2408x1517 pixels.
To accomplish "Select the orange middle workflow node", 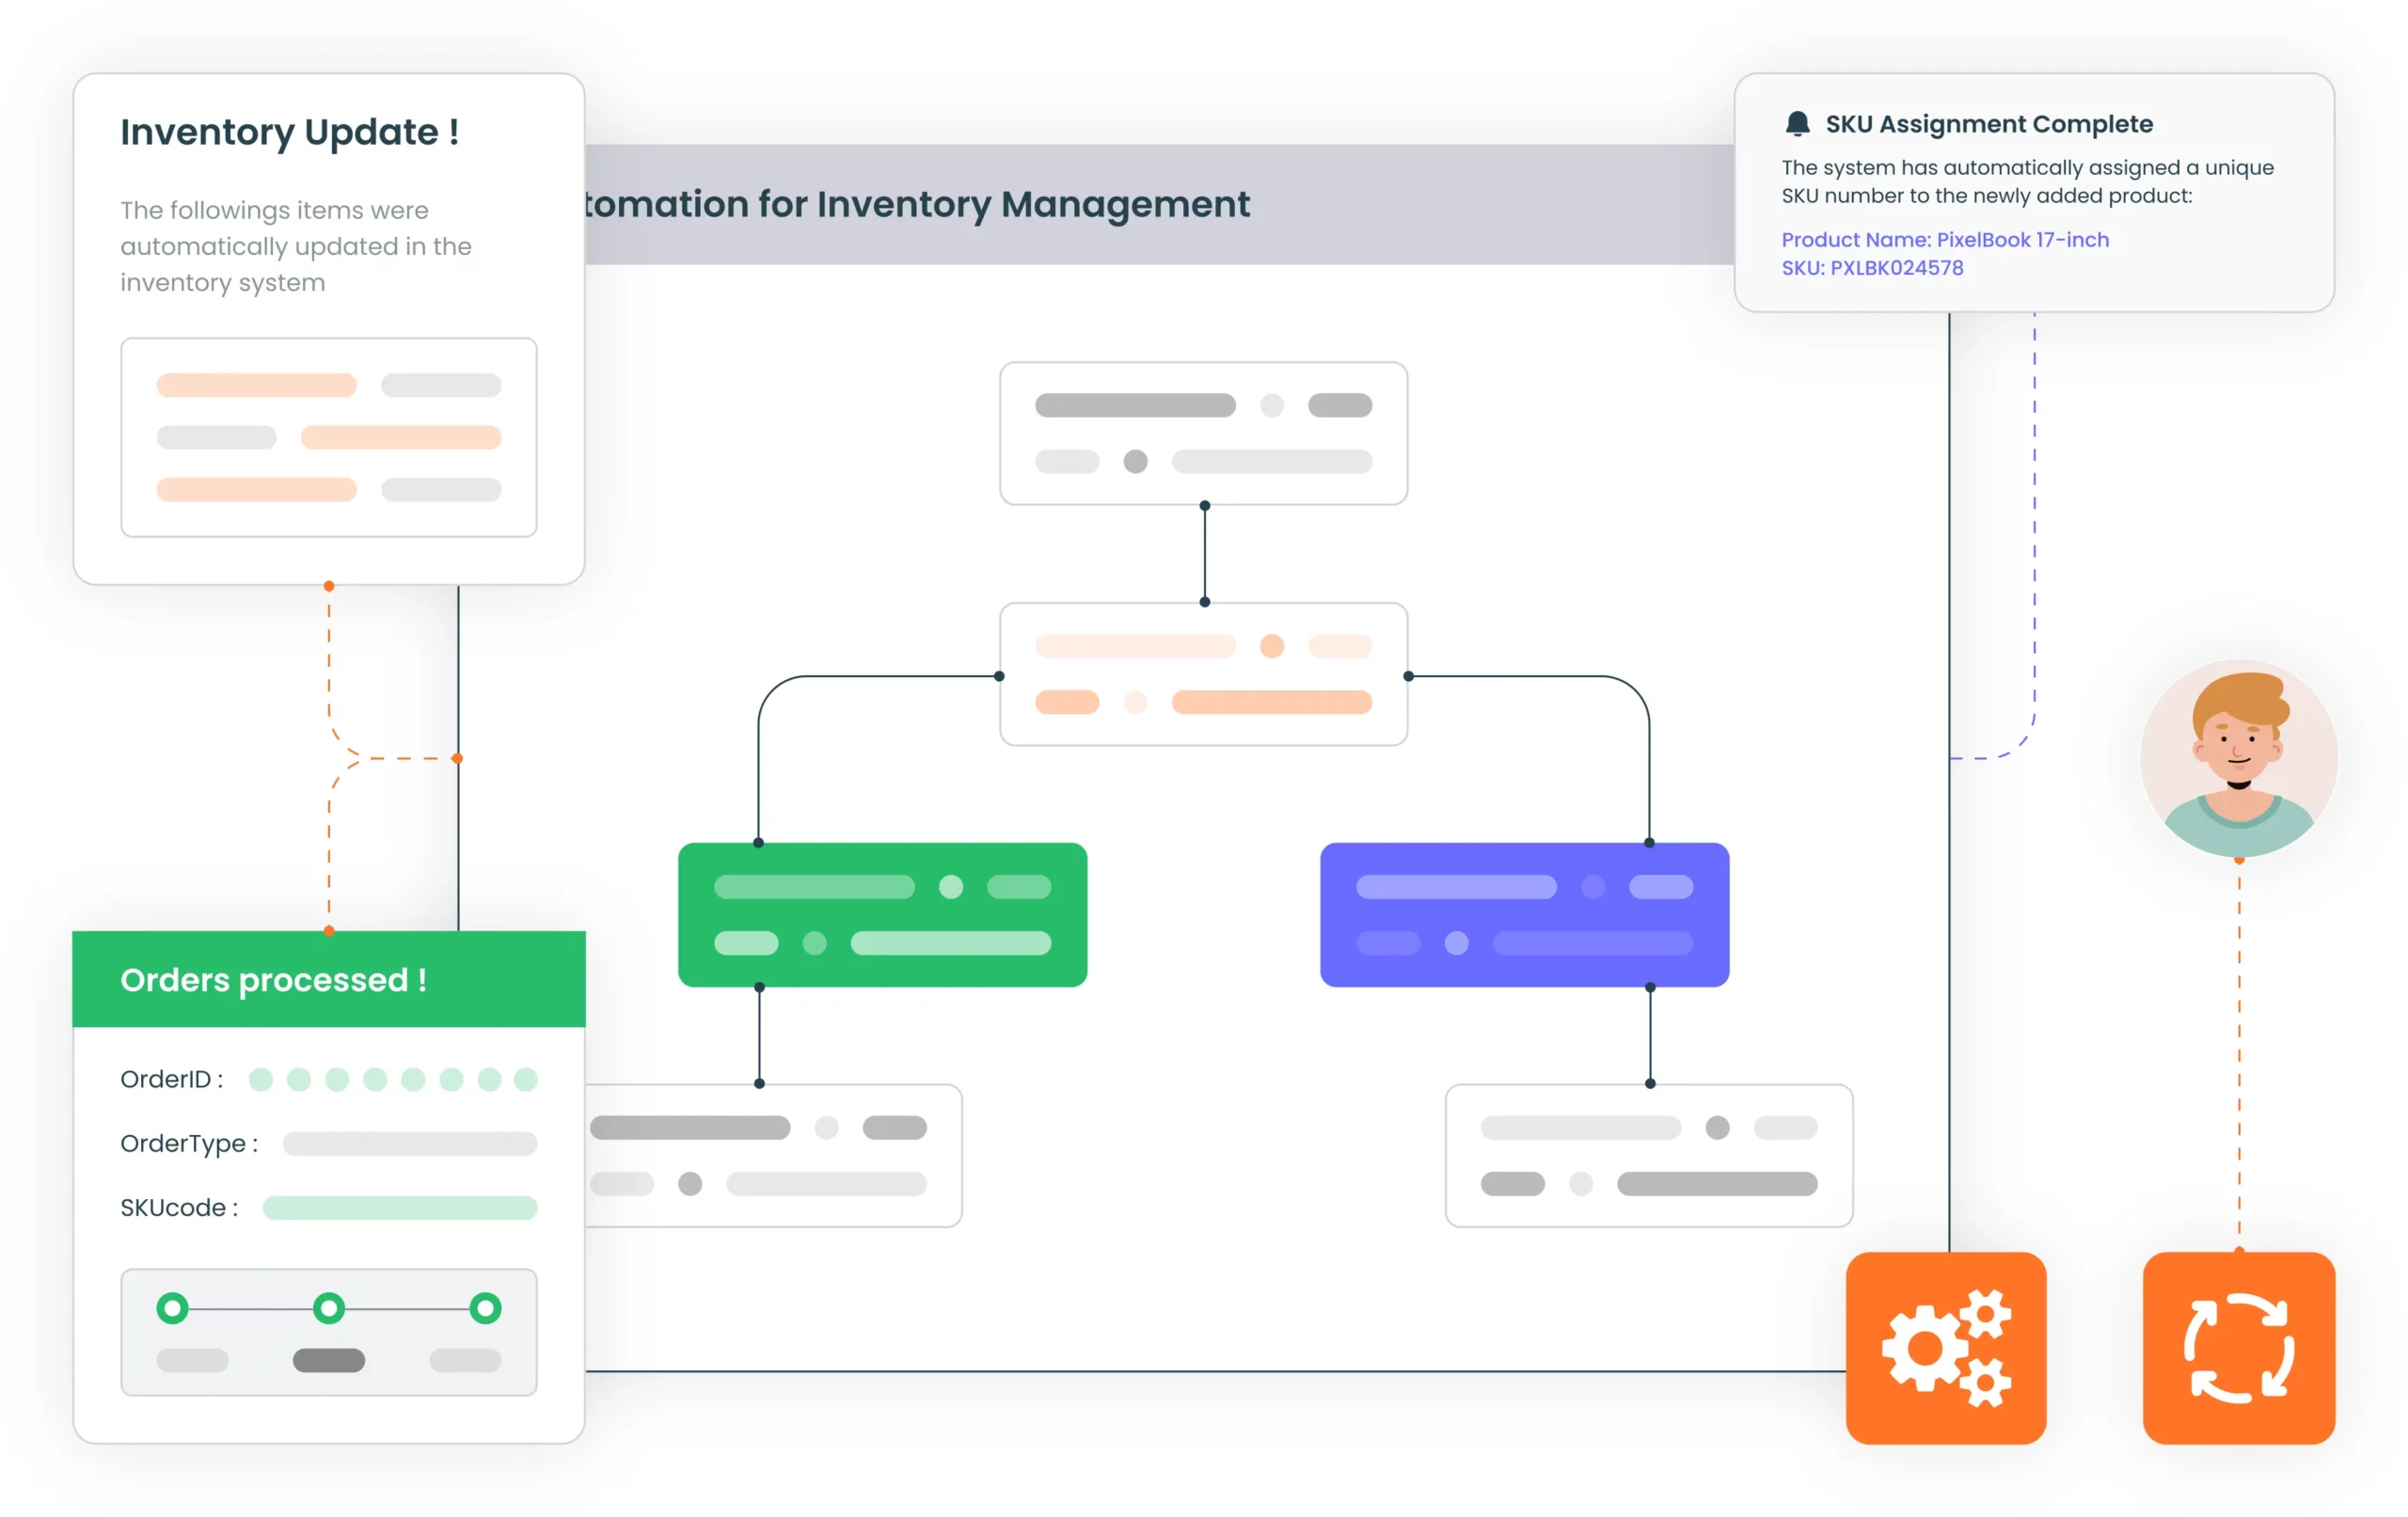I will tap(1203, 674).
